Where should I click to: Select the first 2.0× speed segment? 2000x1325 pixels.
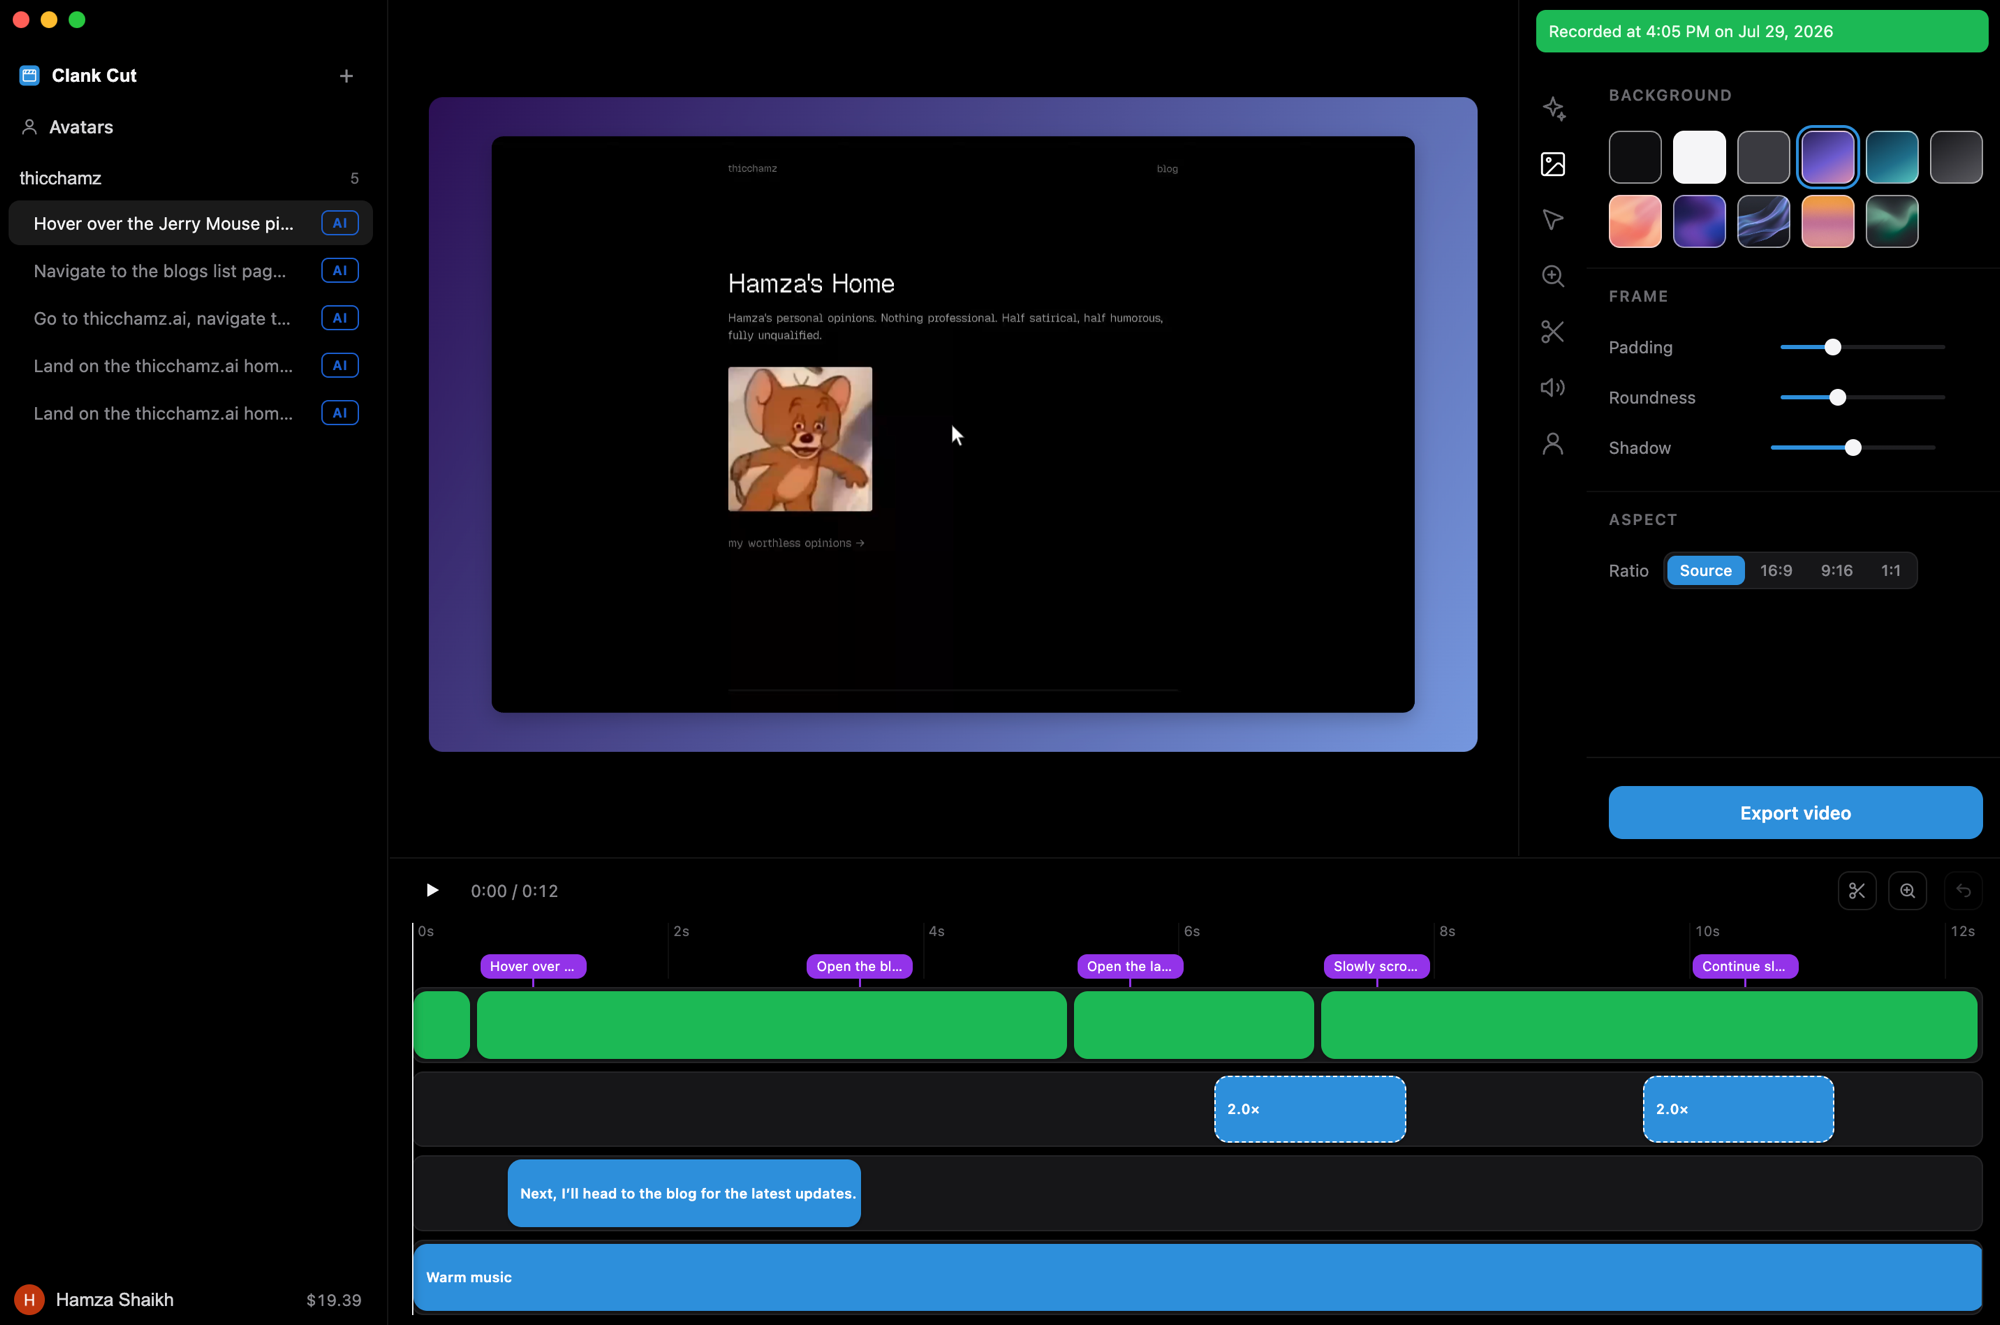(x=1310, y=1109)
